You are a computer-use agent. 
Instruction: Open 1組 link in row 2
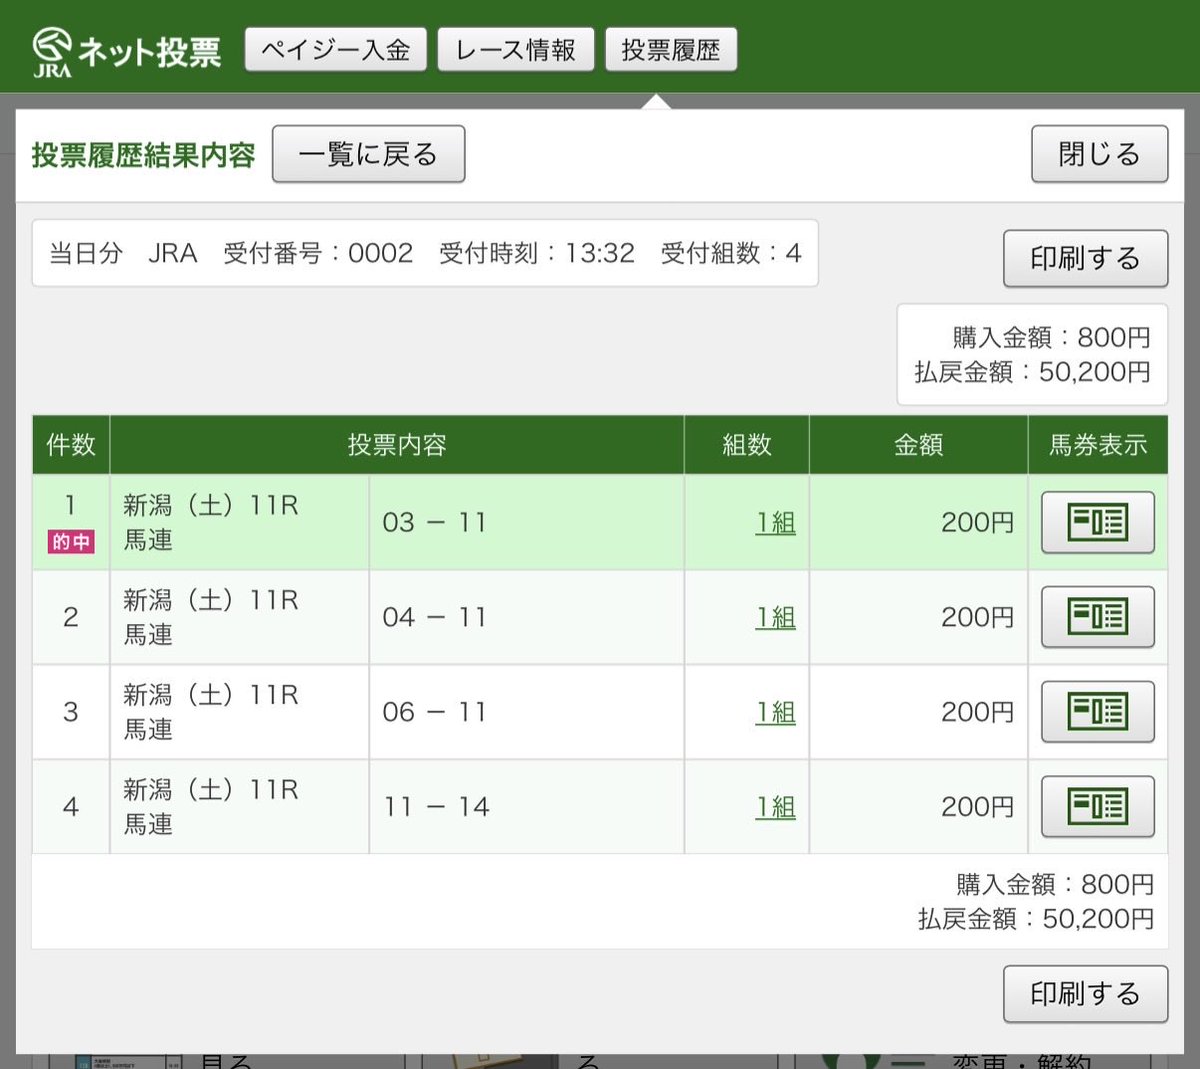(x=776, y=617)
